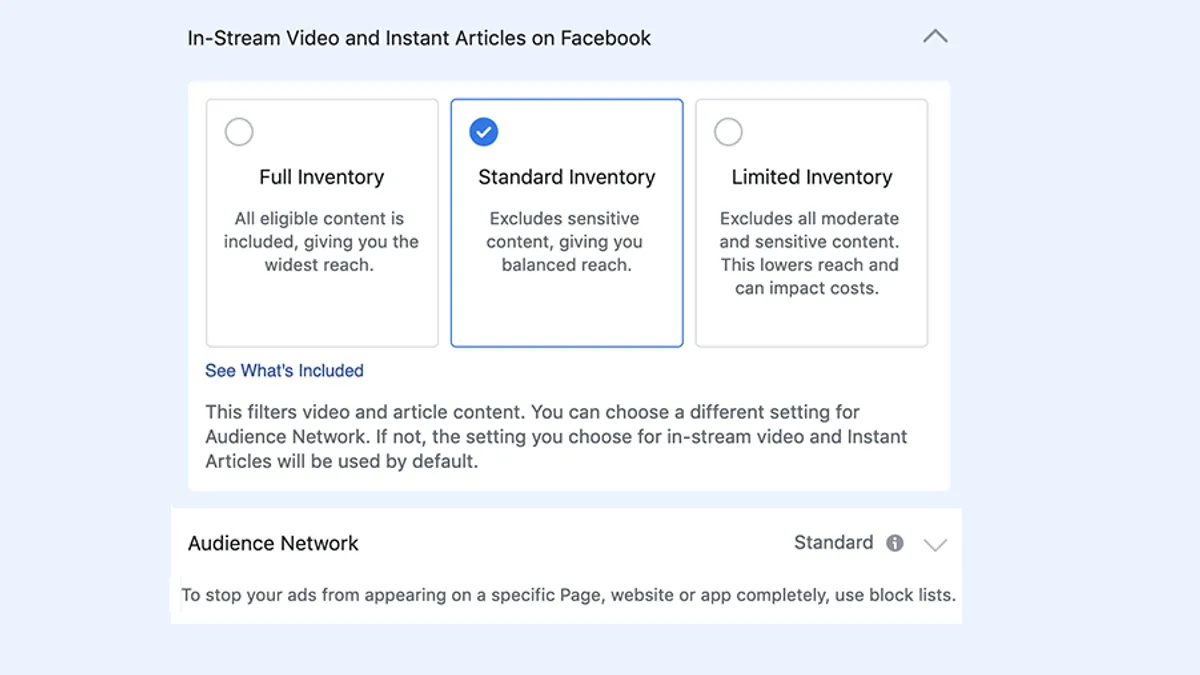
Task: Click the 'Excludes sensitive content' description
Action: pos(566,242)
